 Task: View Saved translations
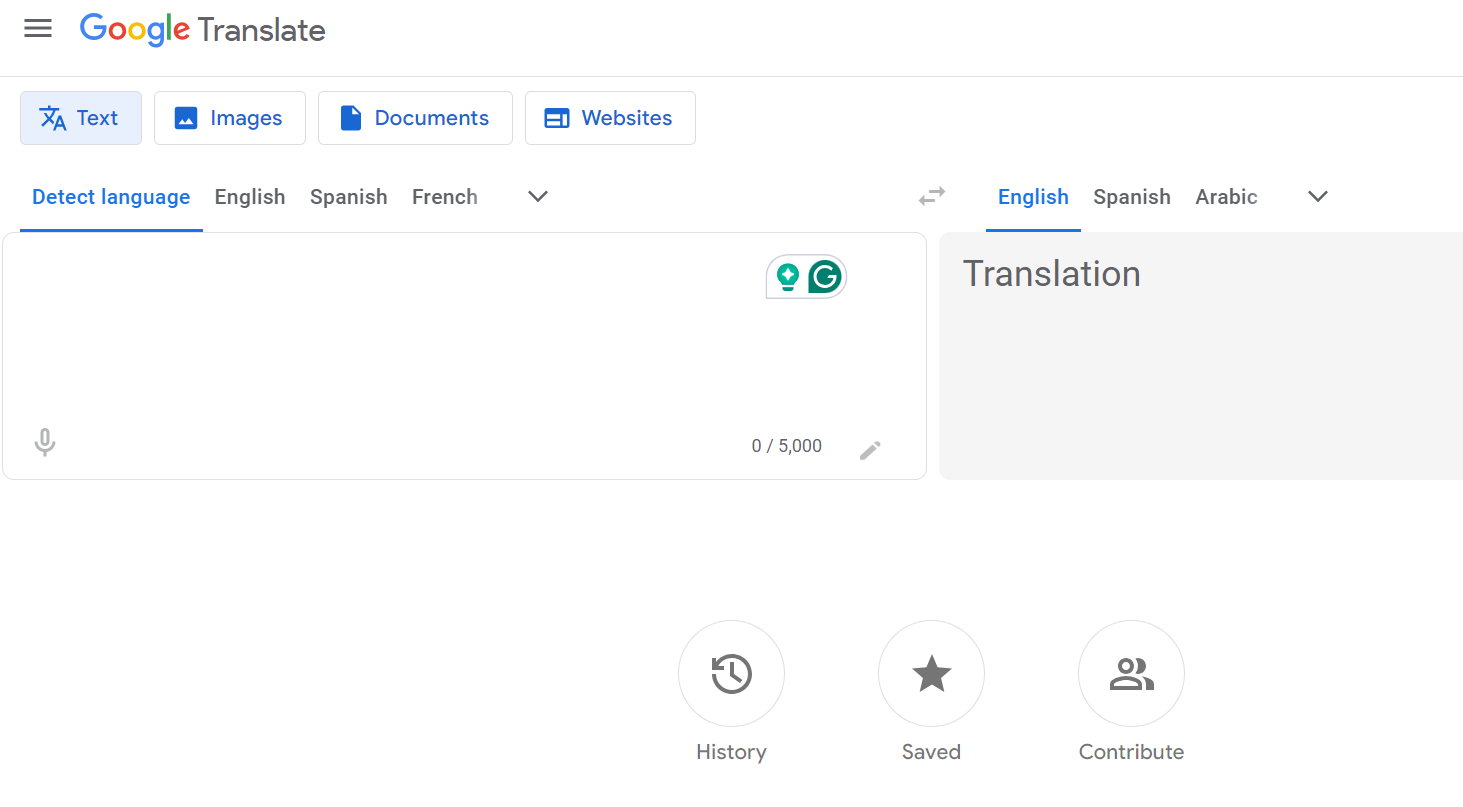click(931, 673)
